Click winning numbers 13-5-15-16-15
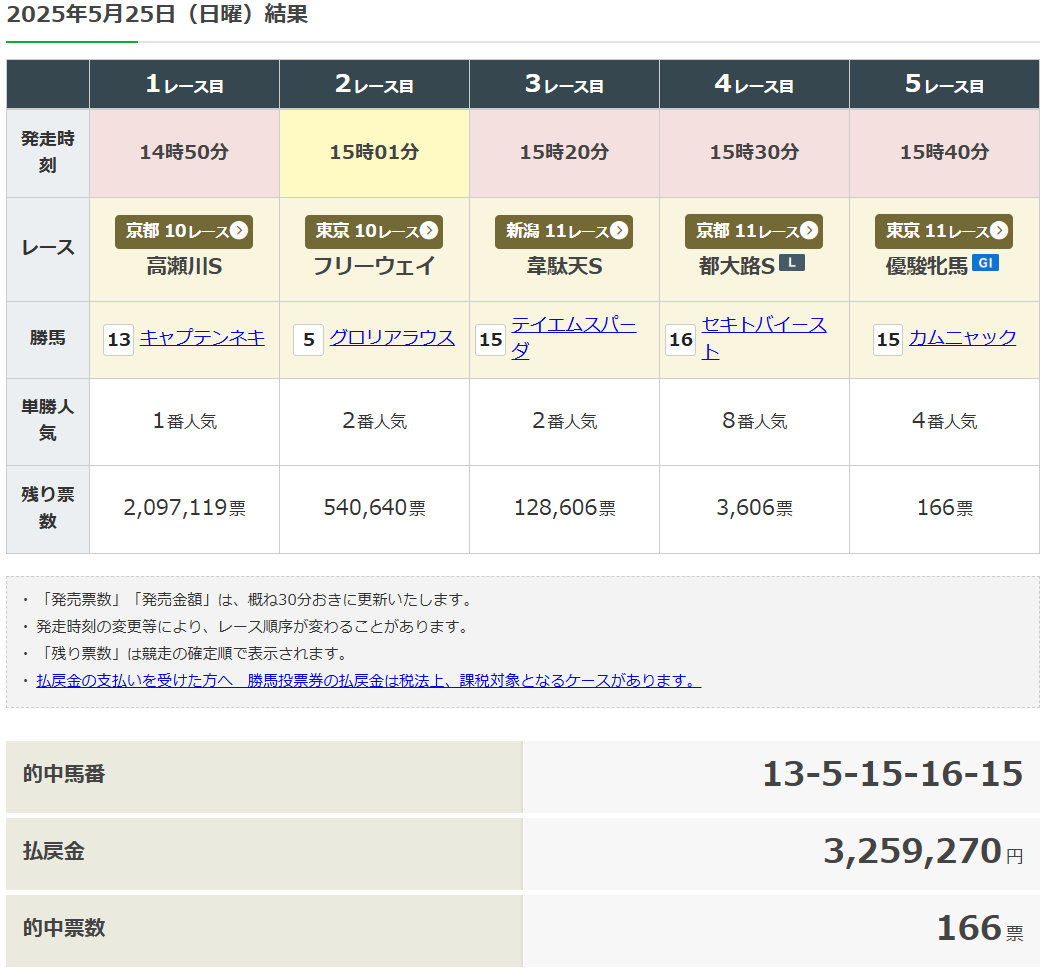Viewport: 1046px width, 976px height. 893,775
